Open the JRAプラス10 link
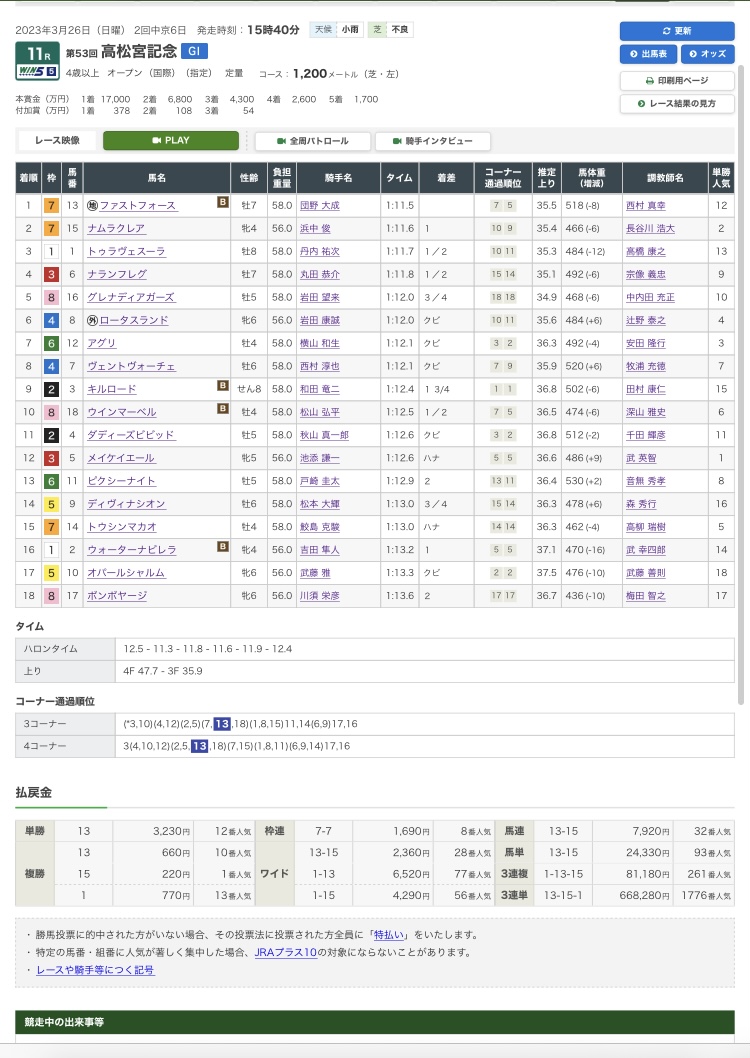750x1058 pixels. (287, 952)
